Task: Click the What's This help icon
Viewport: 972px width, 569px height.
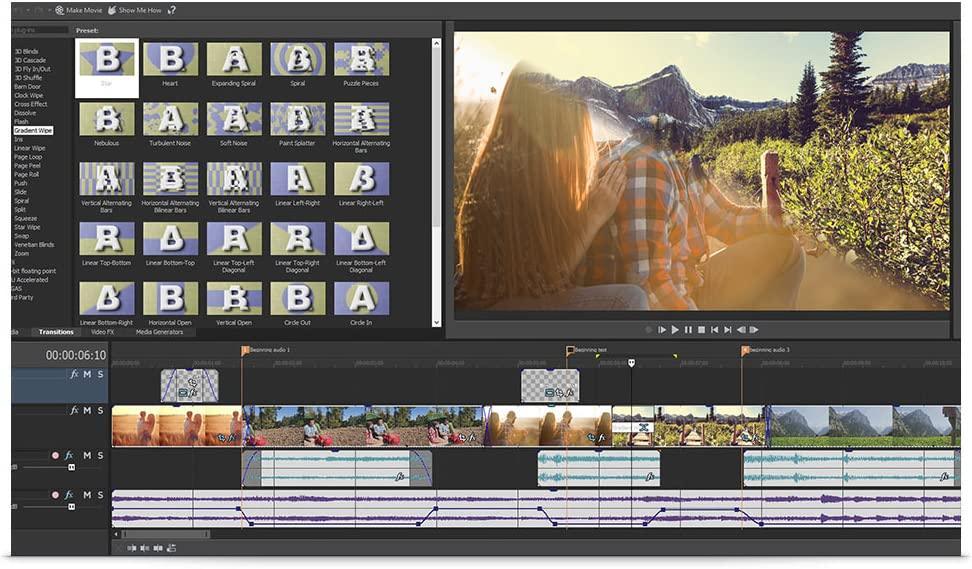Action: (171, 10)
